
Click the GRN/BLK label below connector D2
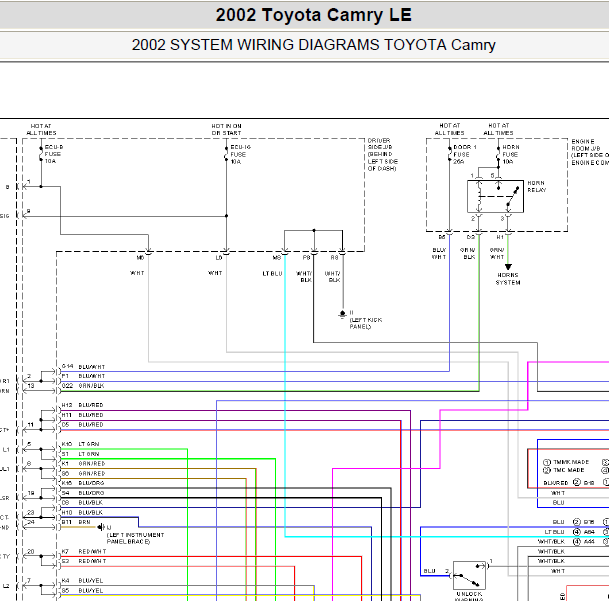[x=468, y=253]
